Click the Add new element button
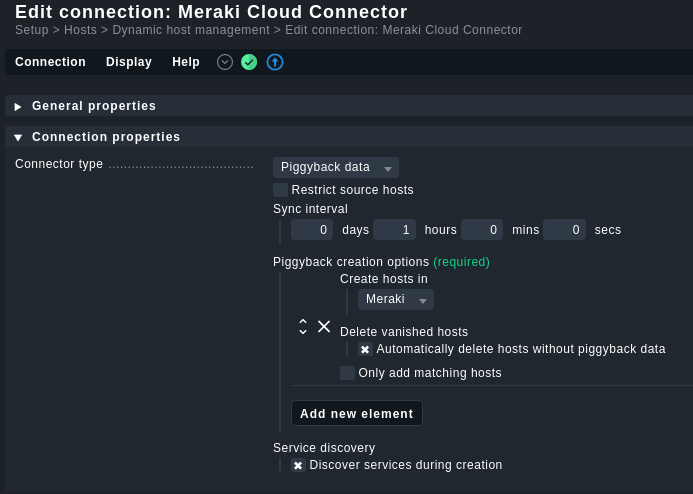 [x=357, y=414]
